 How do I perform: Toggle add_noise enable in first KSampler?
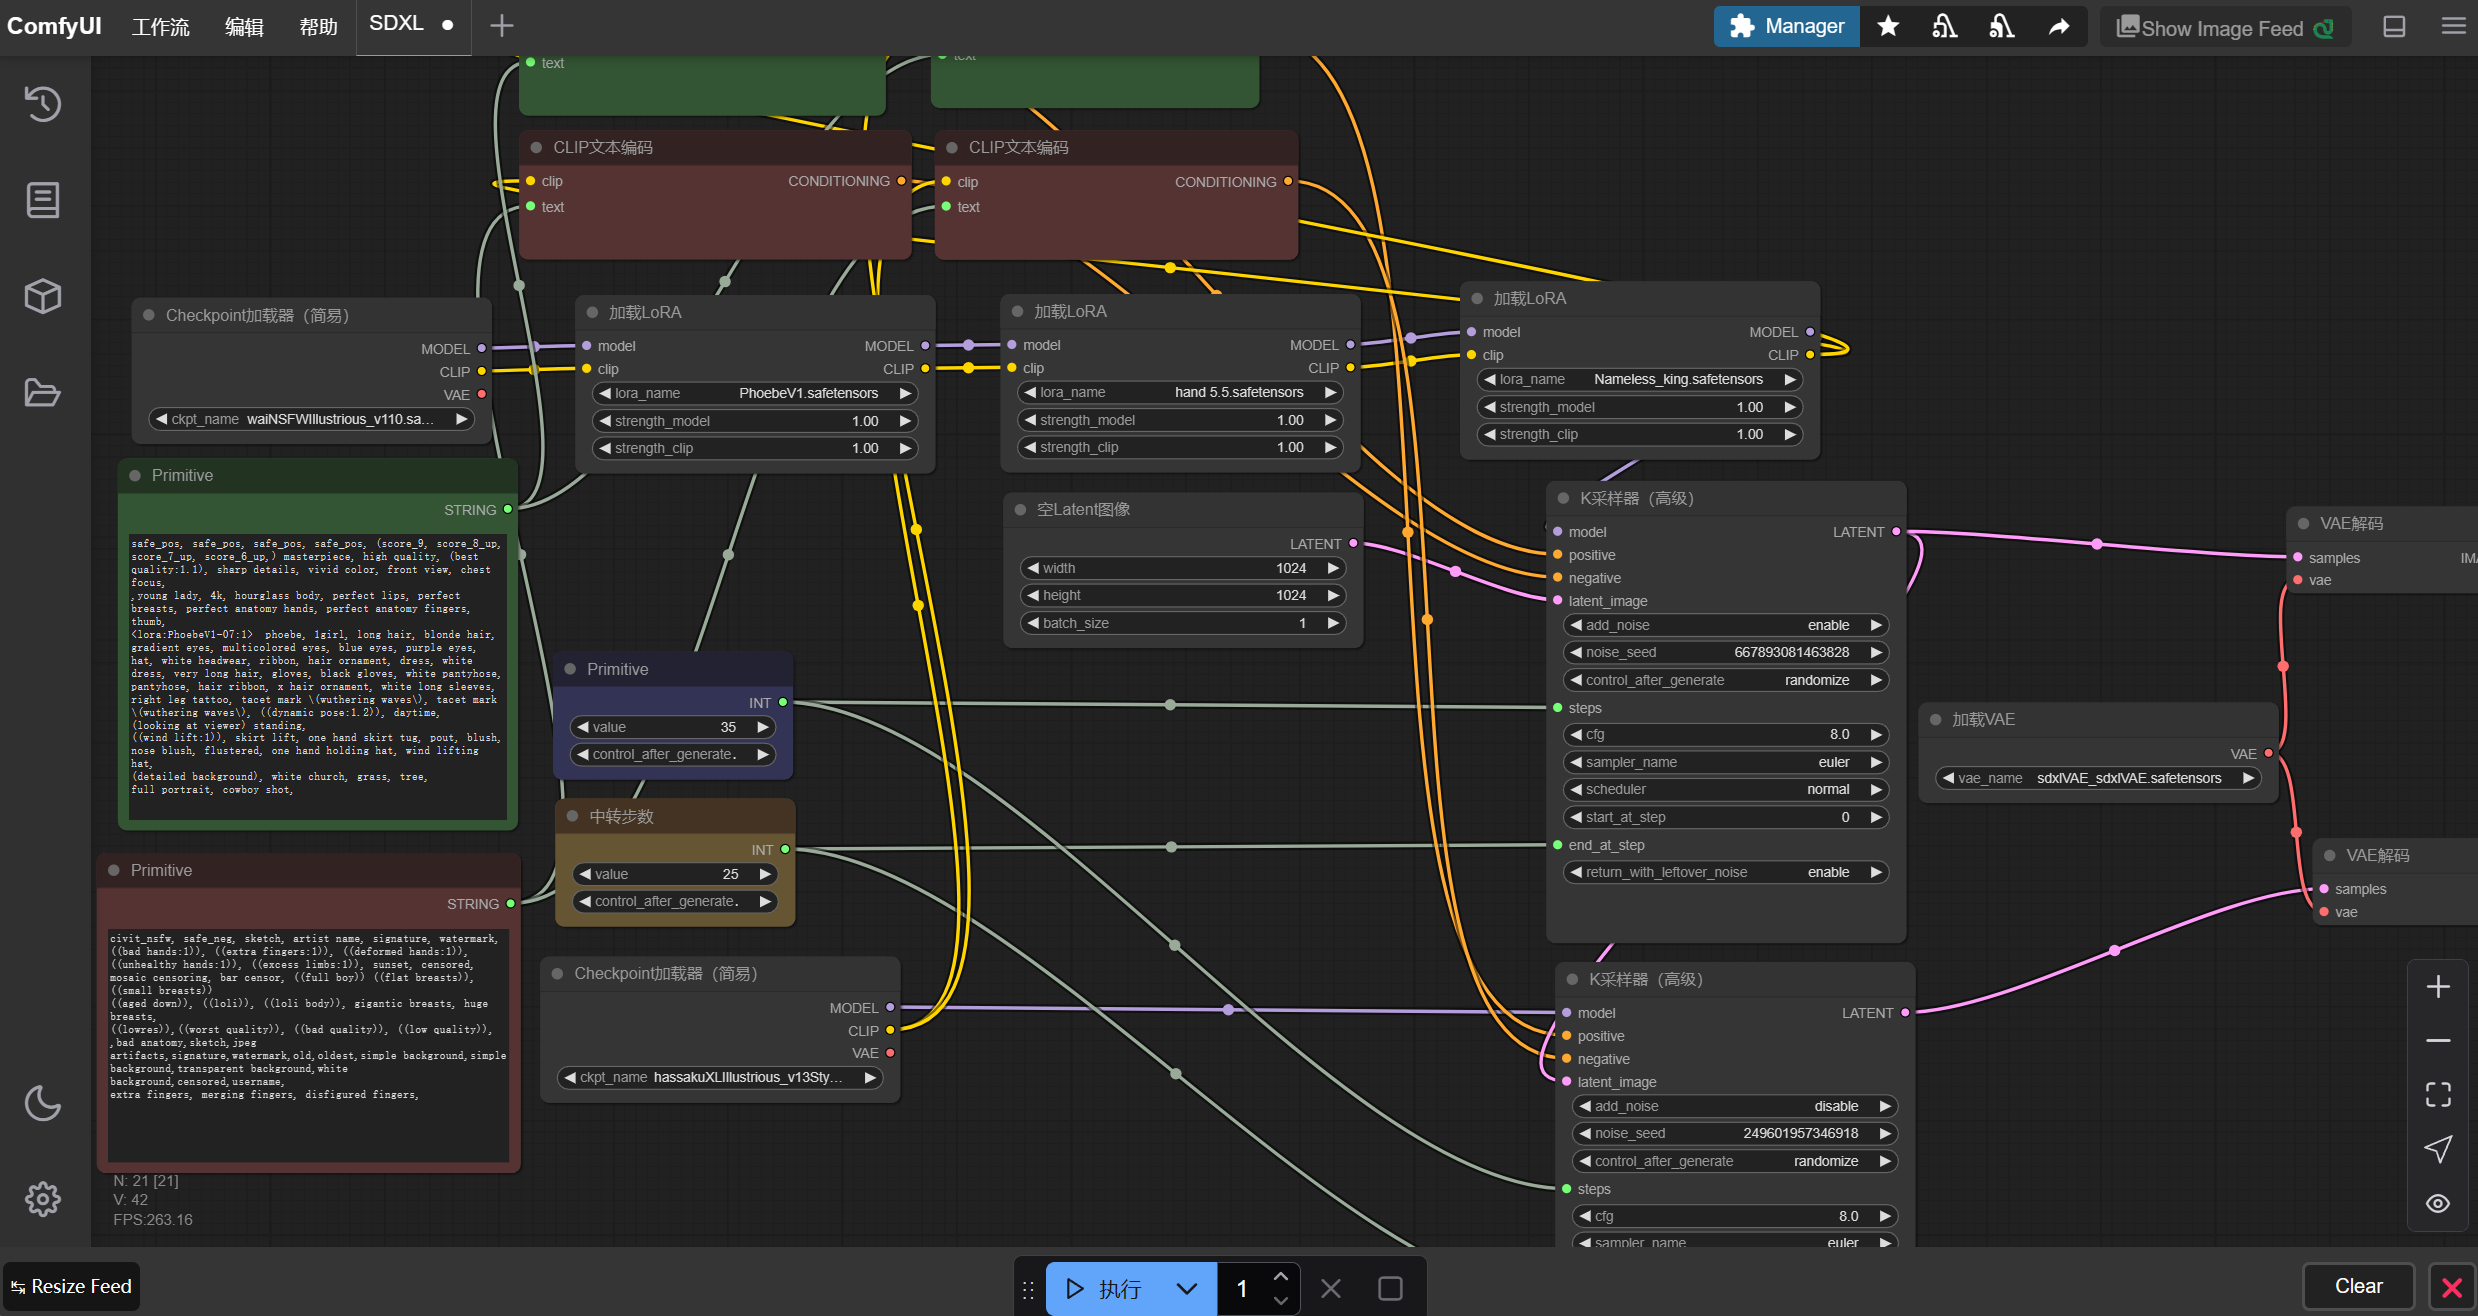(1725, 625)
